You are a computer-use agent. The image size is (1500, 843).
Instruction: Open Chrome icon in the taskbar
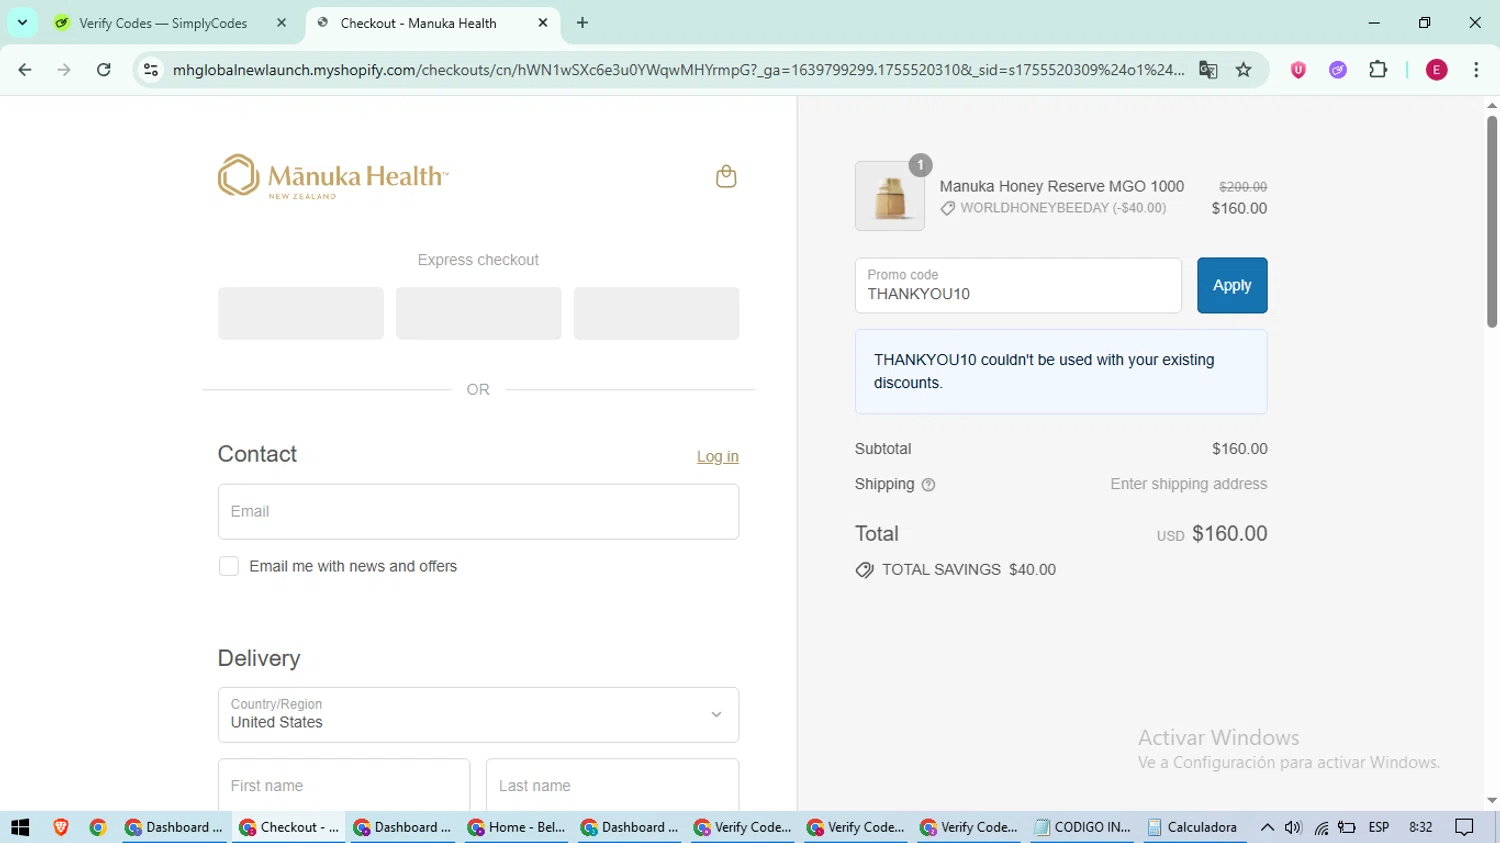(98, 827)
